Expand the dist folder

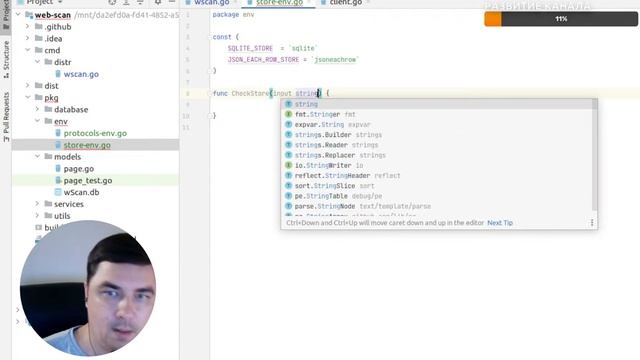(27, 86)
